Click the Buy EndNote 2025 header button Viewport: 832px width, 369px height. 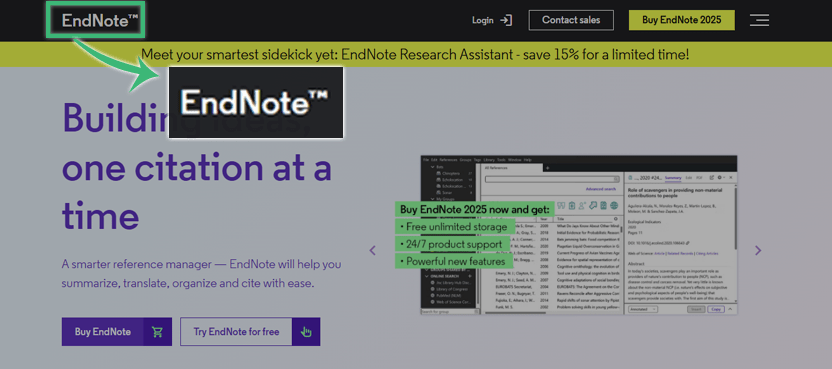[682, 20]
